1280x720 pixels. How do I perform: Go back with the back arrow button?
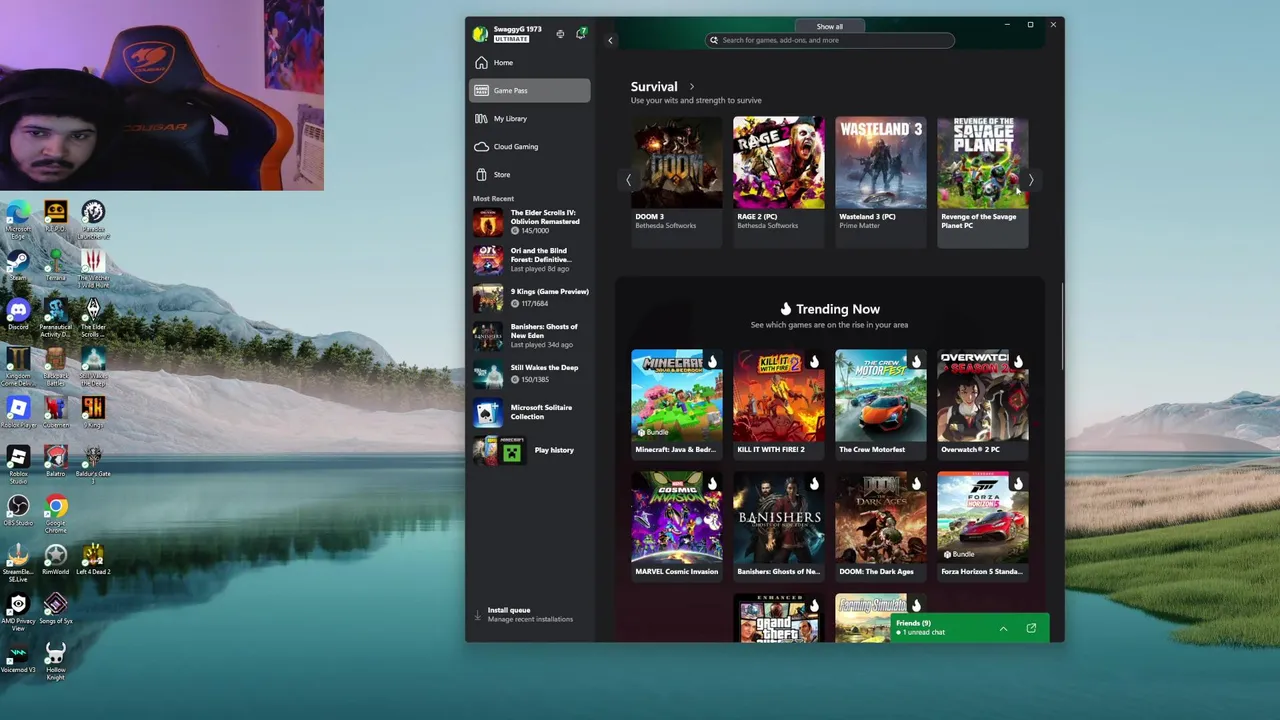coord(610,41)
